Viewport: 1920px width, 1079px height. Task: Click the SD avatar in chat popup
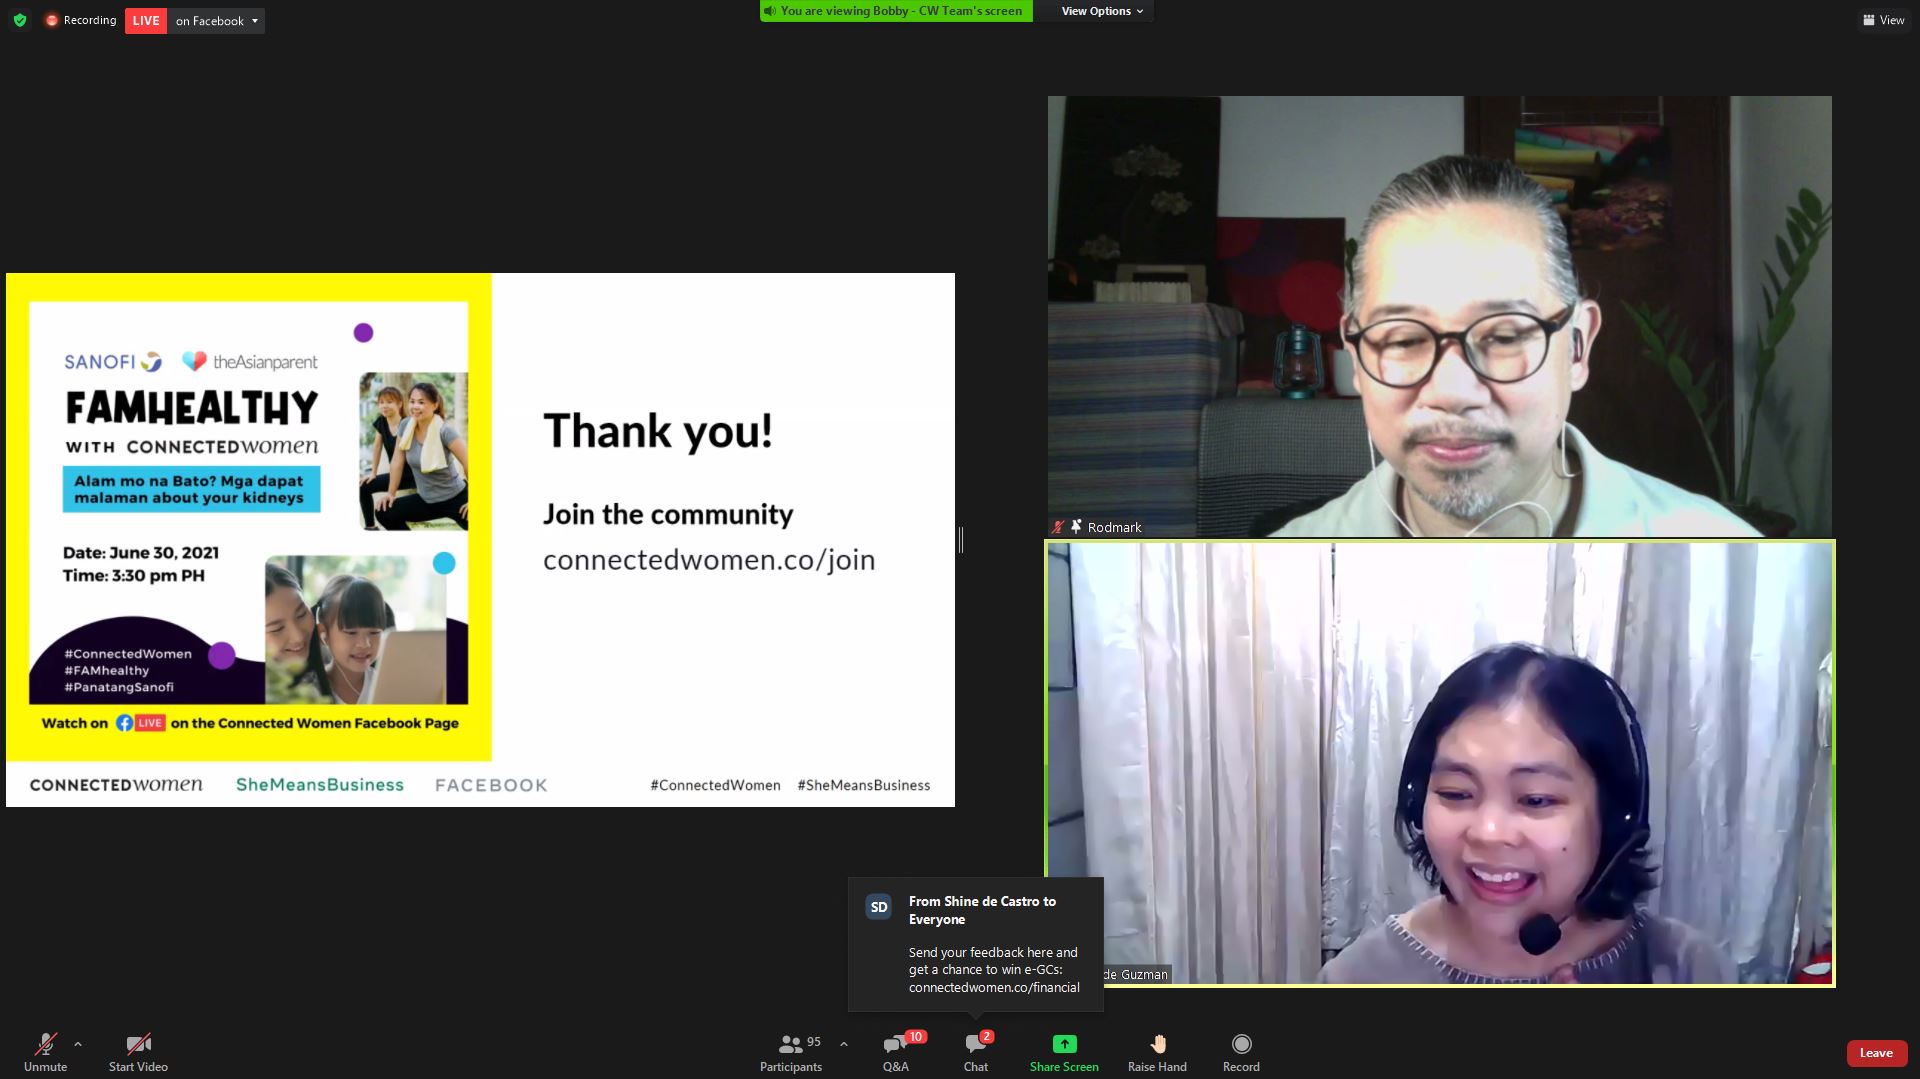click(x=879, y=907)
